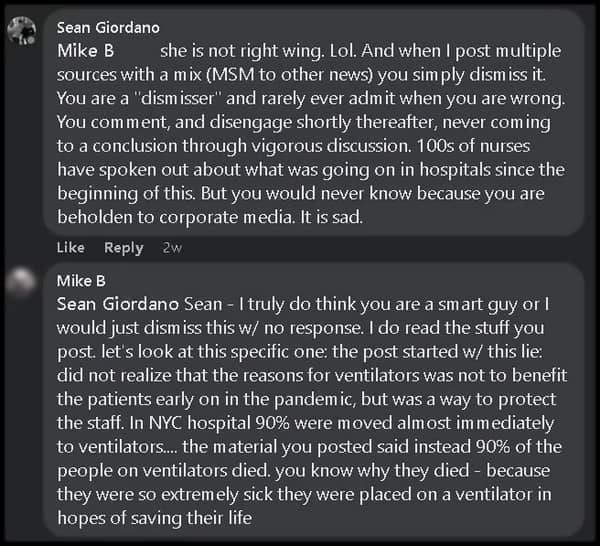Open the 2w timestamp permalink

pos(172,248)
